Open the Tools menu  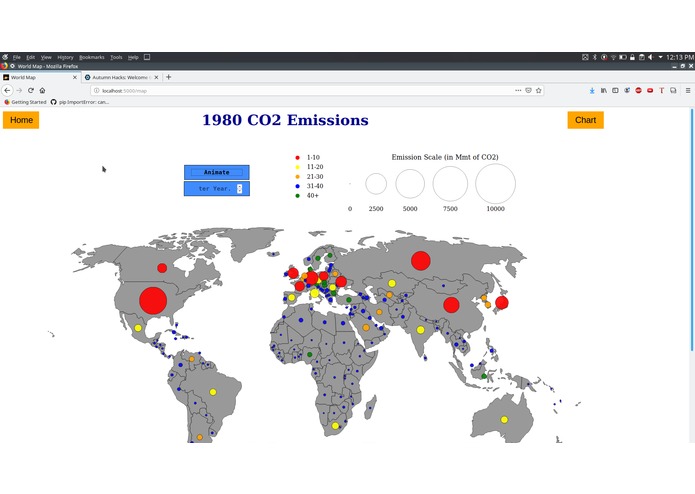coord(116,57)
